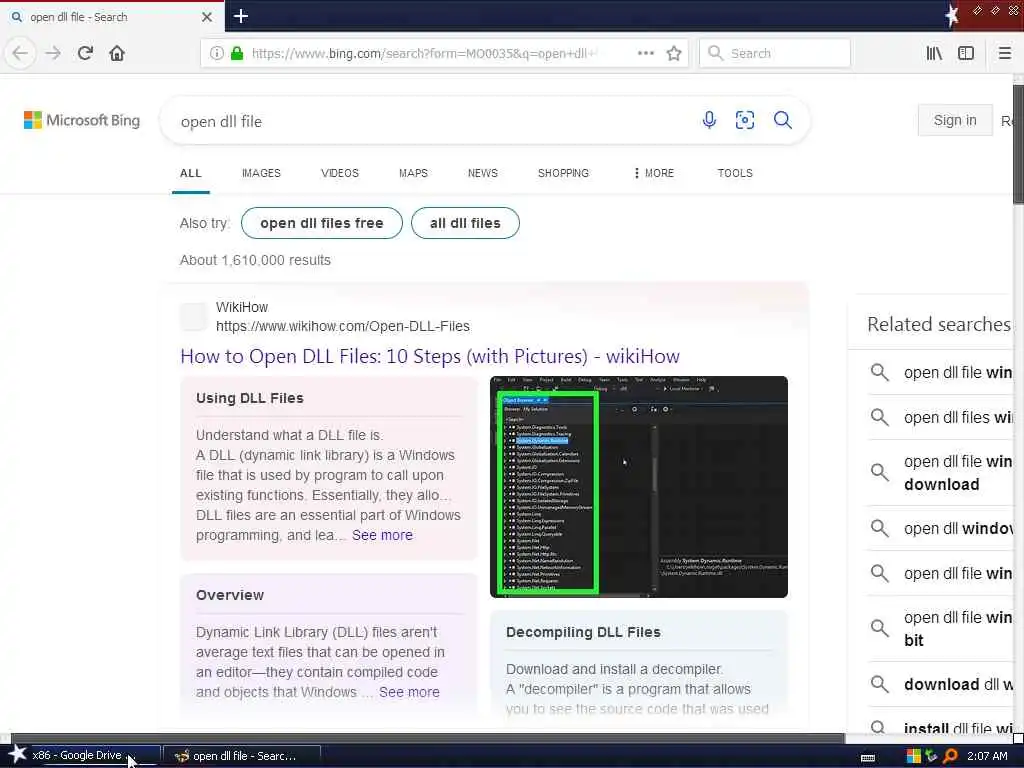Bookmark this page with the star
Screen dimensions: 1024x768
click(x=674, y=53)
